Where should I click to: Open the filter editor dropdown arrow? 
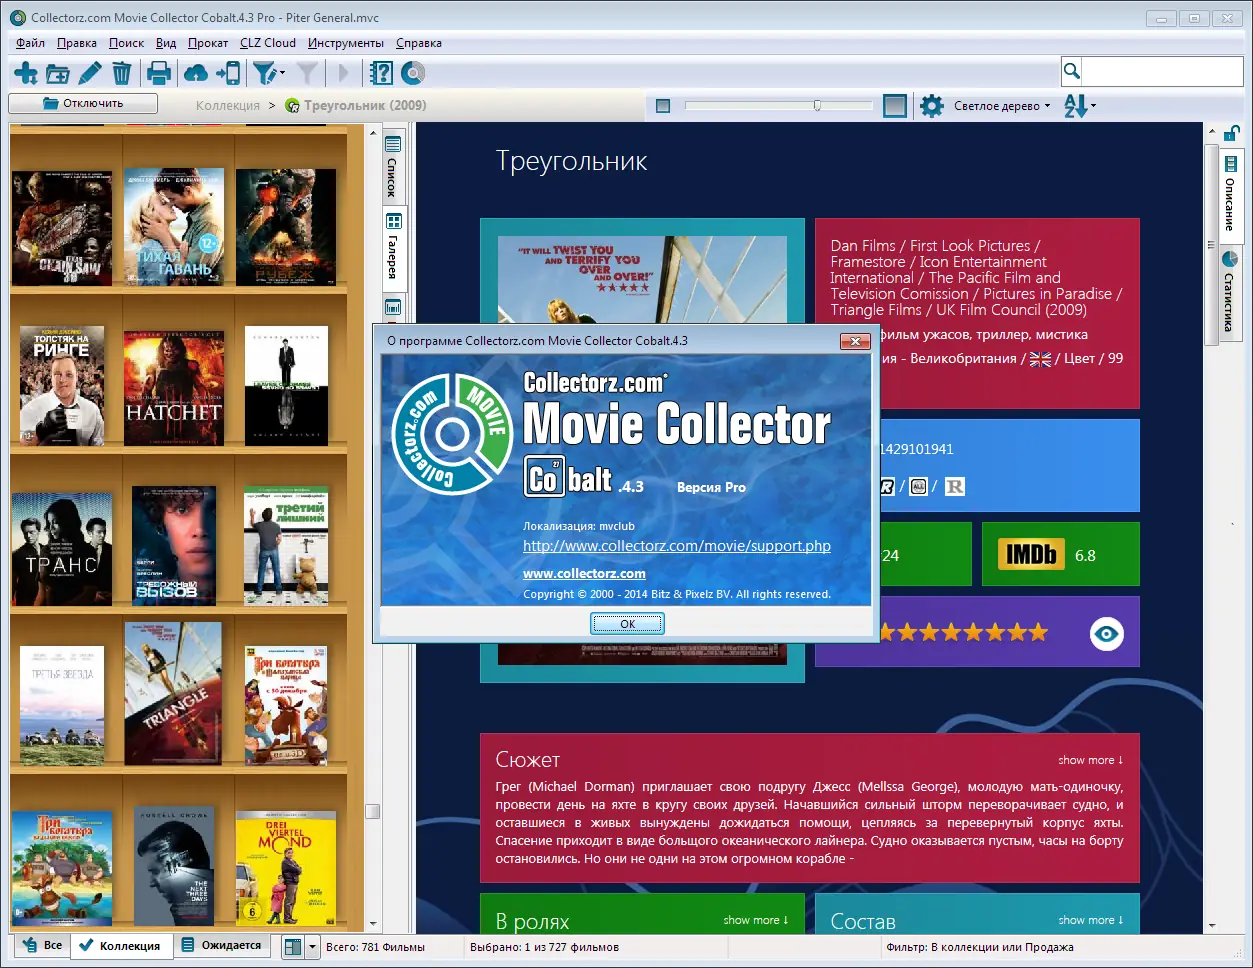[283, 73]
